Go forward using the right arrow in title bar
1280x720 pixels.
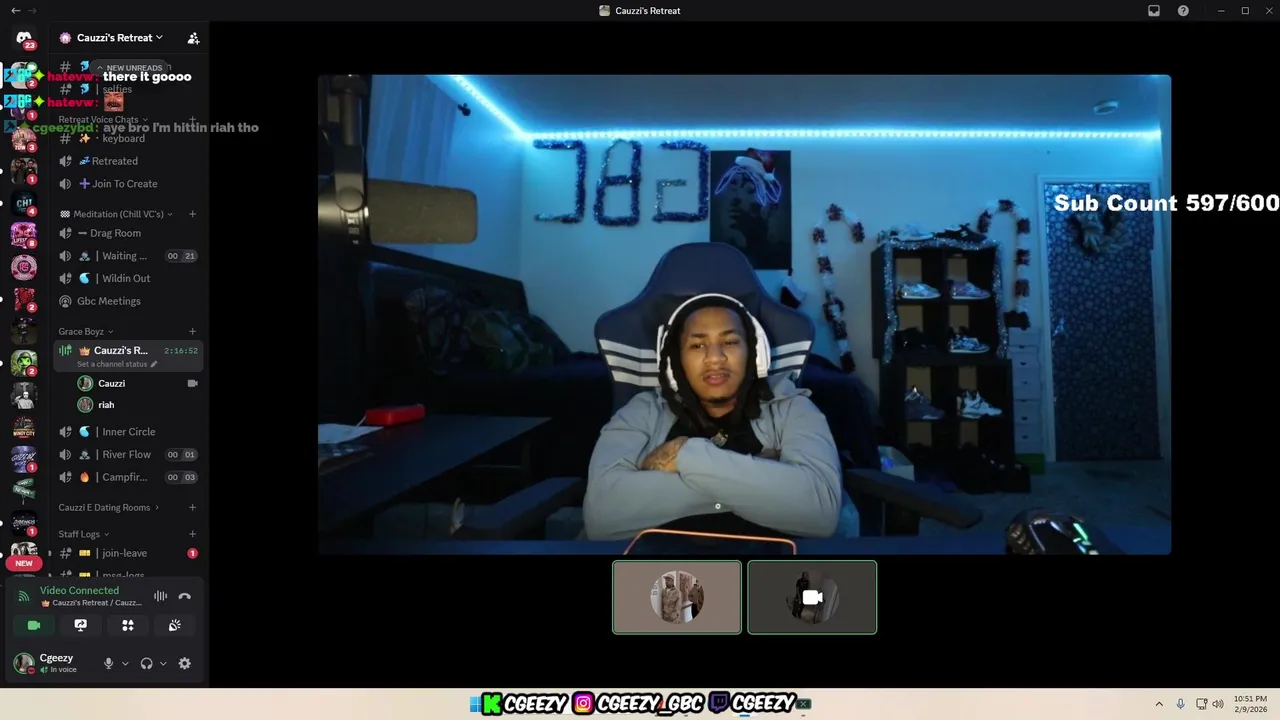click(33, 11)
